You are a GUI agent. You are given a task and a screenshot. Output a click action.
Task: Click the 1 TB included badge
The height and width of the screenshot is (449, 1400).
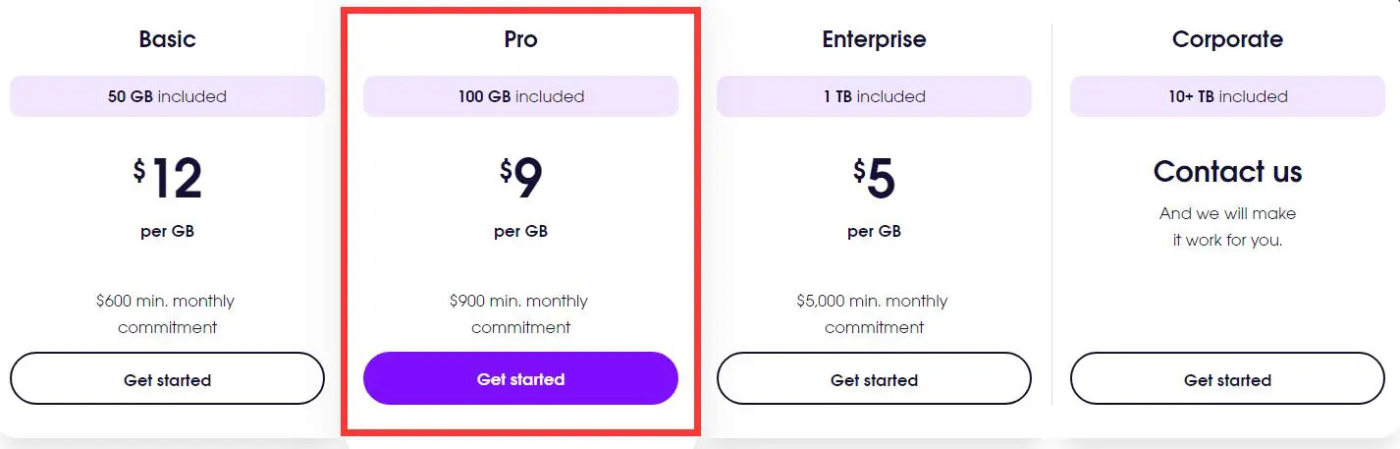874,97
